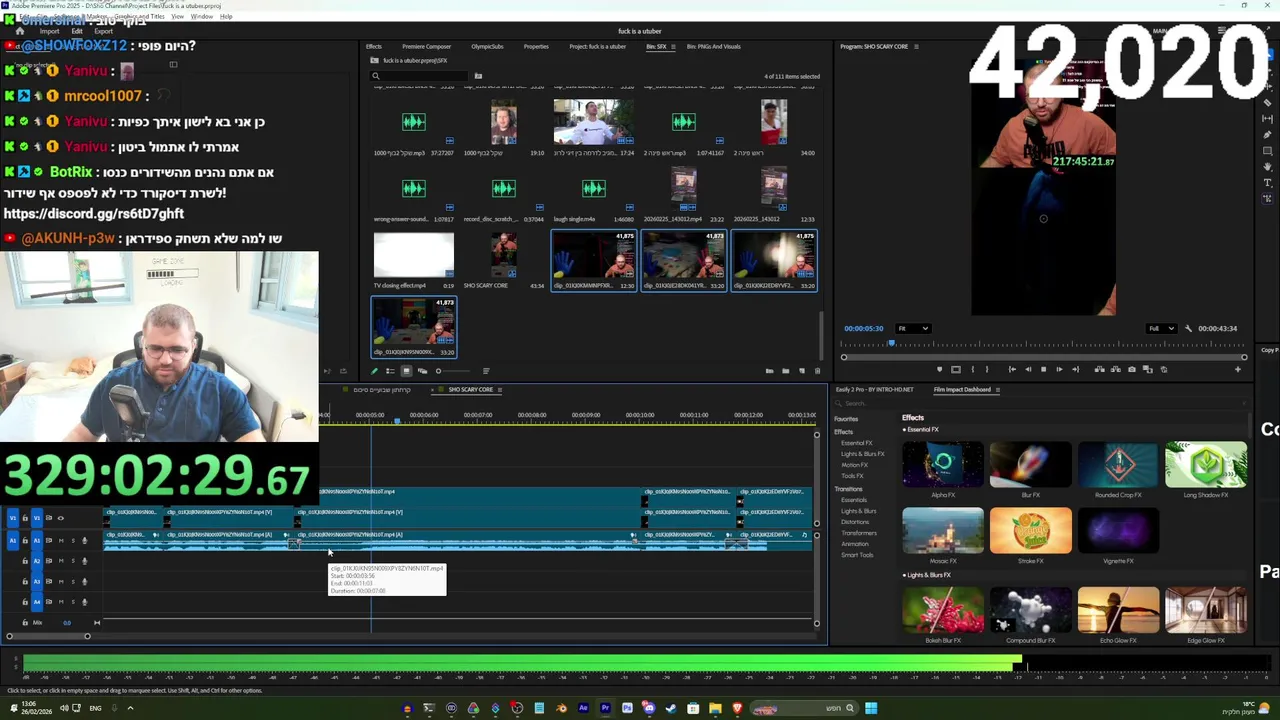Select Distortions under Transitions list
The image size is (1280, 720).
pyautogui.click(x=855, y=522)
